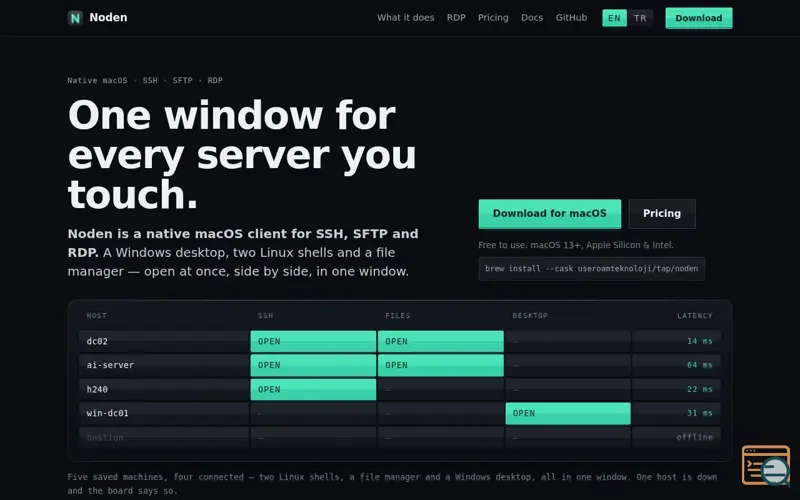Click the bastion host cell
The height and width of the screenshot is (500, 800).
[164, 437]
